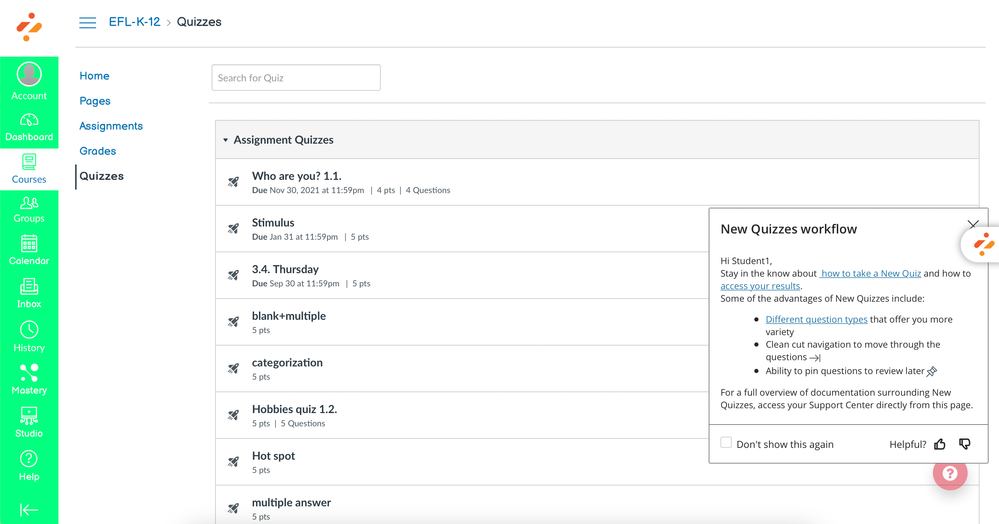This screenshot has height=524, width=999.
Task: Click the Groups icon in sidebar
Action: (x=29, y=208)
